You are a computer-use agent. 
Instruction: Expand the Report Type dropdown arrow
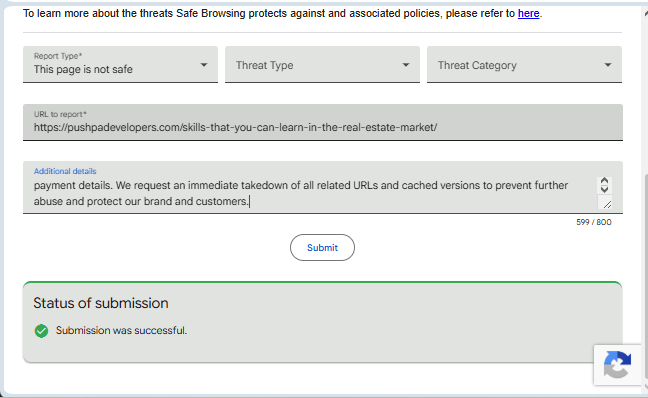(204, 65)
